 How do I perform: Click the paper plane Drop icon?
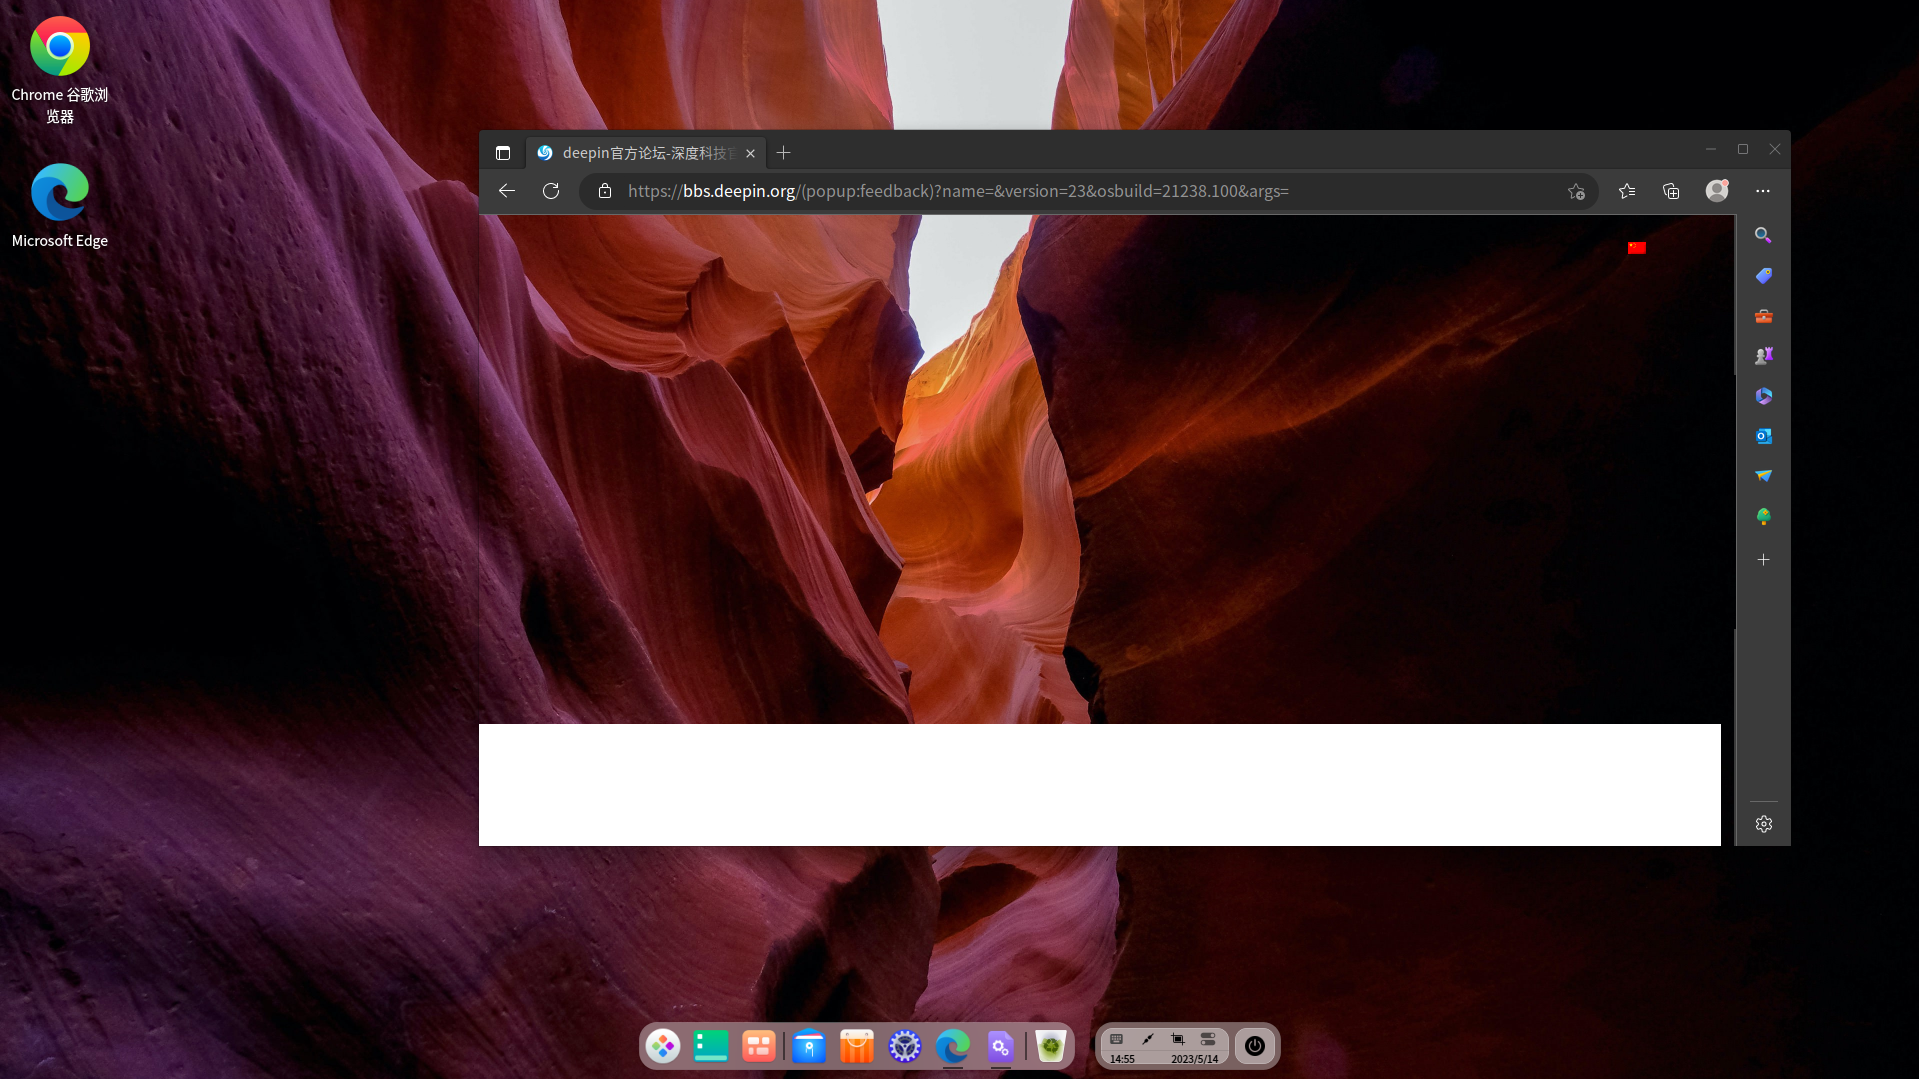pos(1763,476)
